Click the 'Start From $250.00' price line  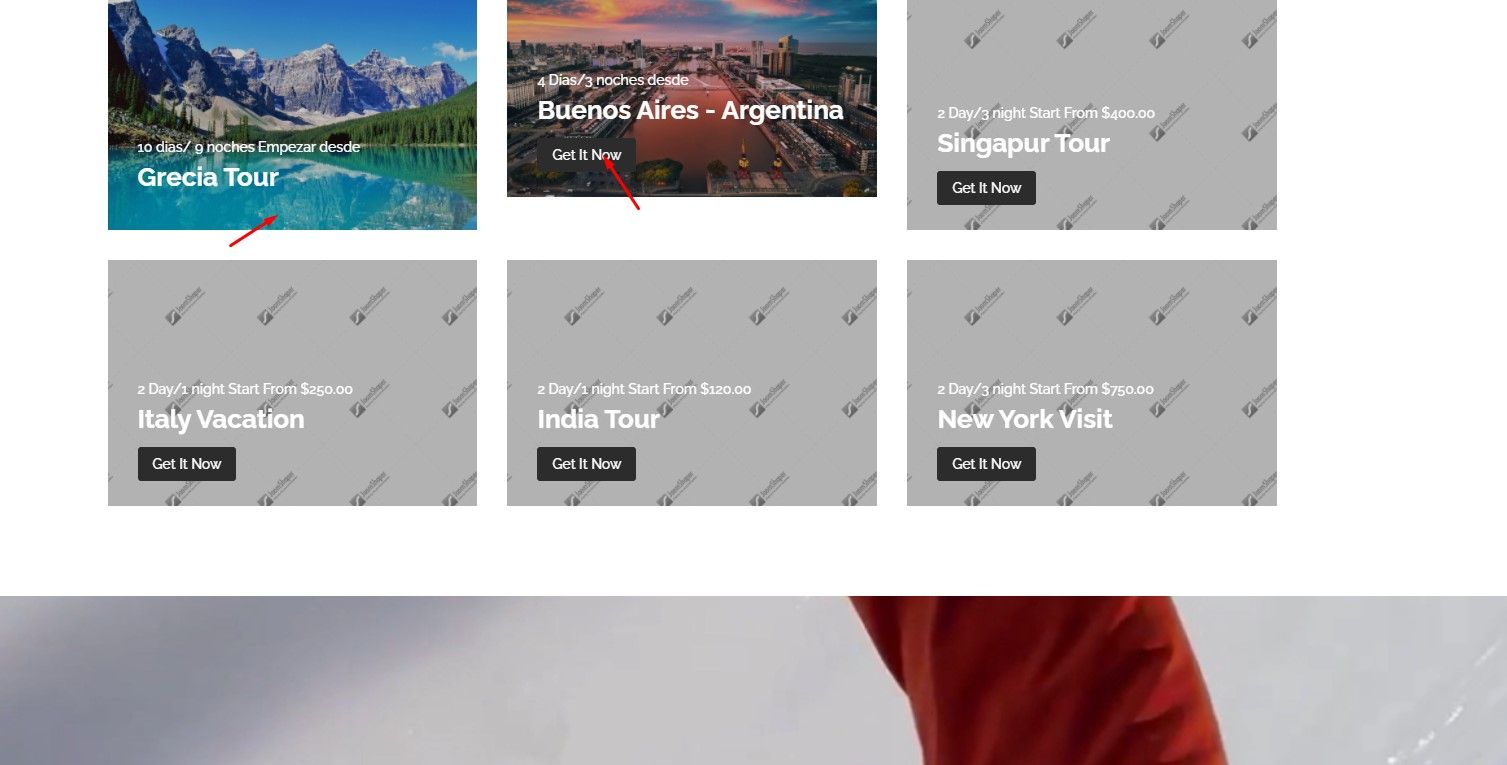click(245, 389)
